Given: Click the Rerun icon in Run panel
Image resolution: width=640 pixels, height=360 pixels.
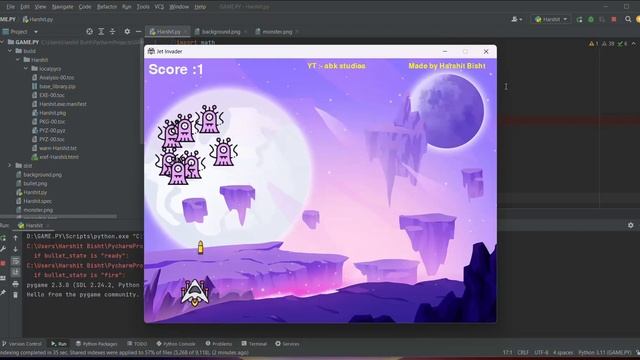Looking at the screenshot, I should (x=3, y=238).
